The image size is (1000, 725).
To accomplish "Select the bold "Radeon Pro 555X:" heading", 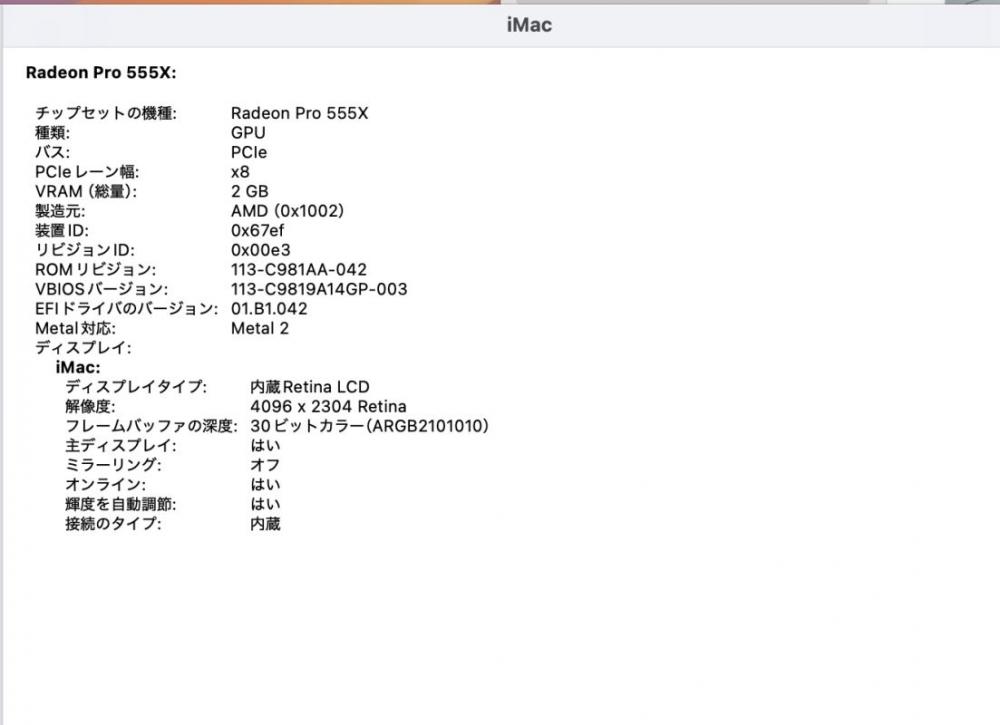I will tap(101, 73).
